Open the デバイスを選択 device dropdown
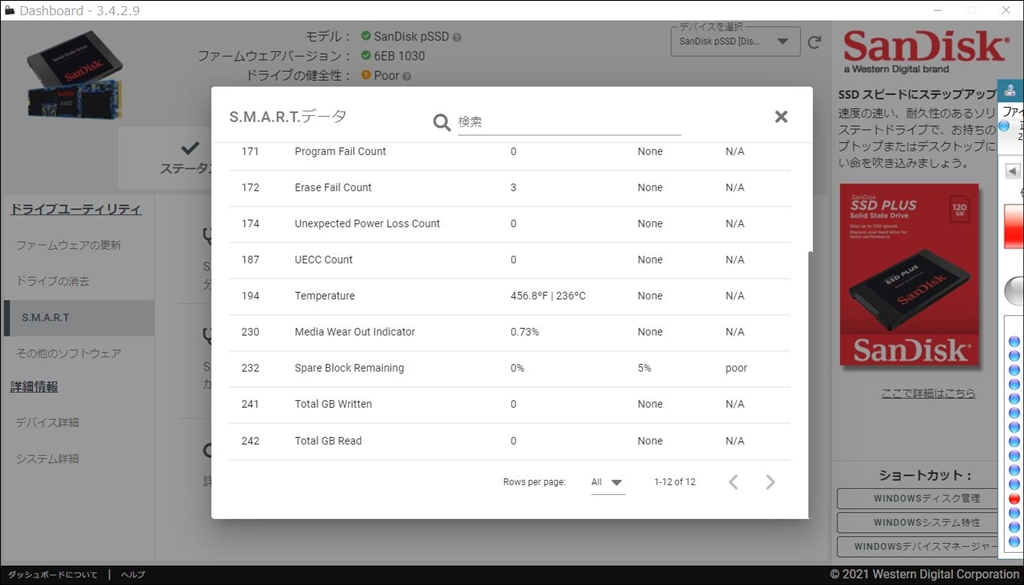Image resolution: width=1024 pixels, height=585 pixels. pyautogui.click(x=735, y=42)
